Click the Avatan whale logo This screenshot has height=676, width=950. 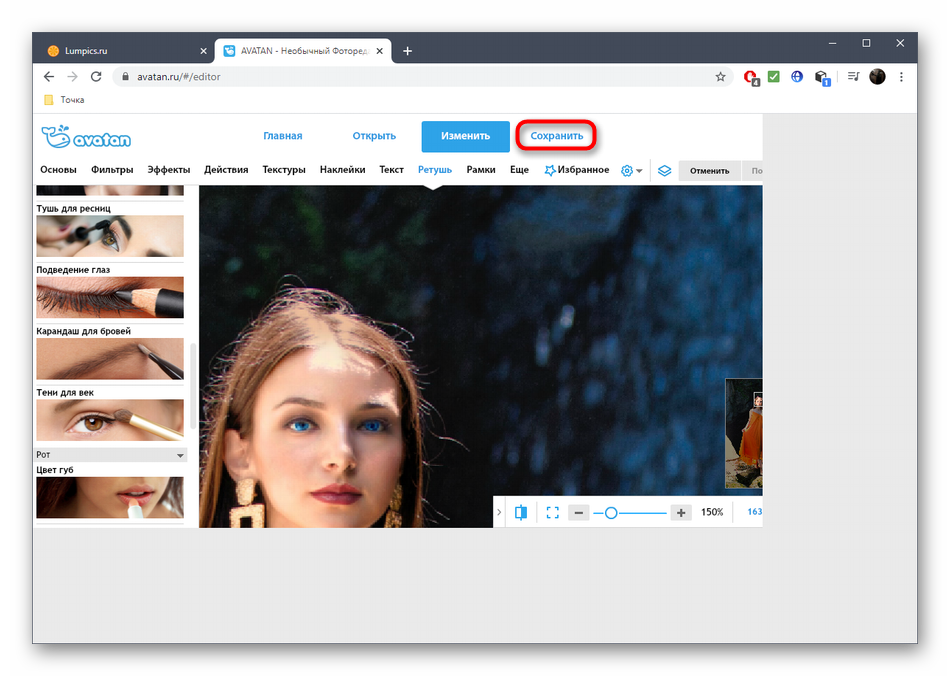(x=86, y=137)
